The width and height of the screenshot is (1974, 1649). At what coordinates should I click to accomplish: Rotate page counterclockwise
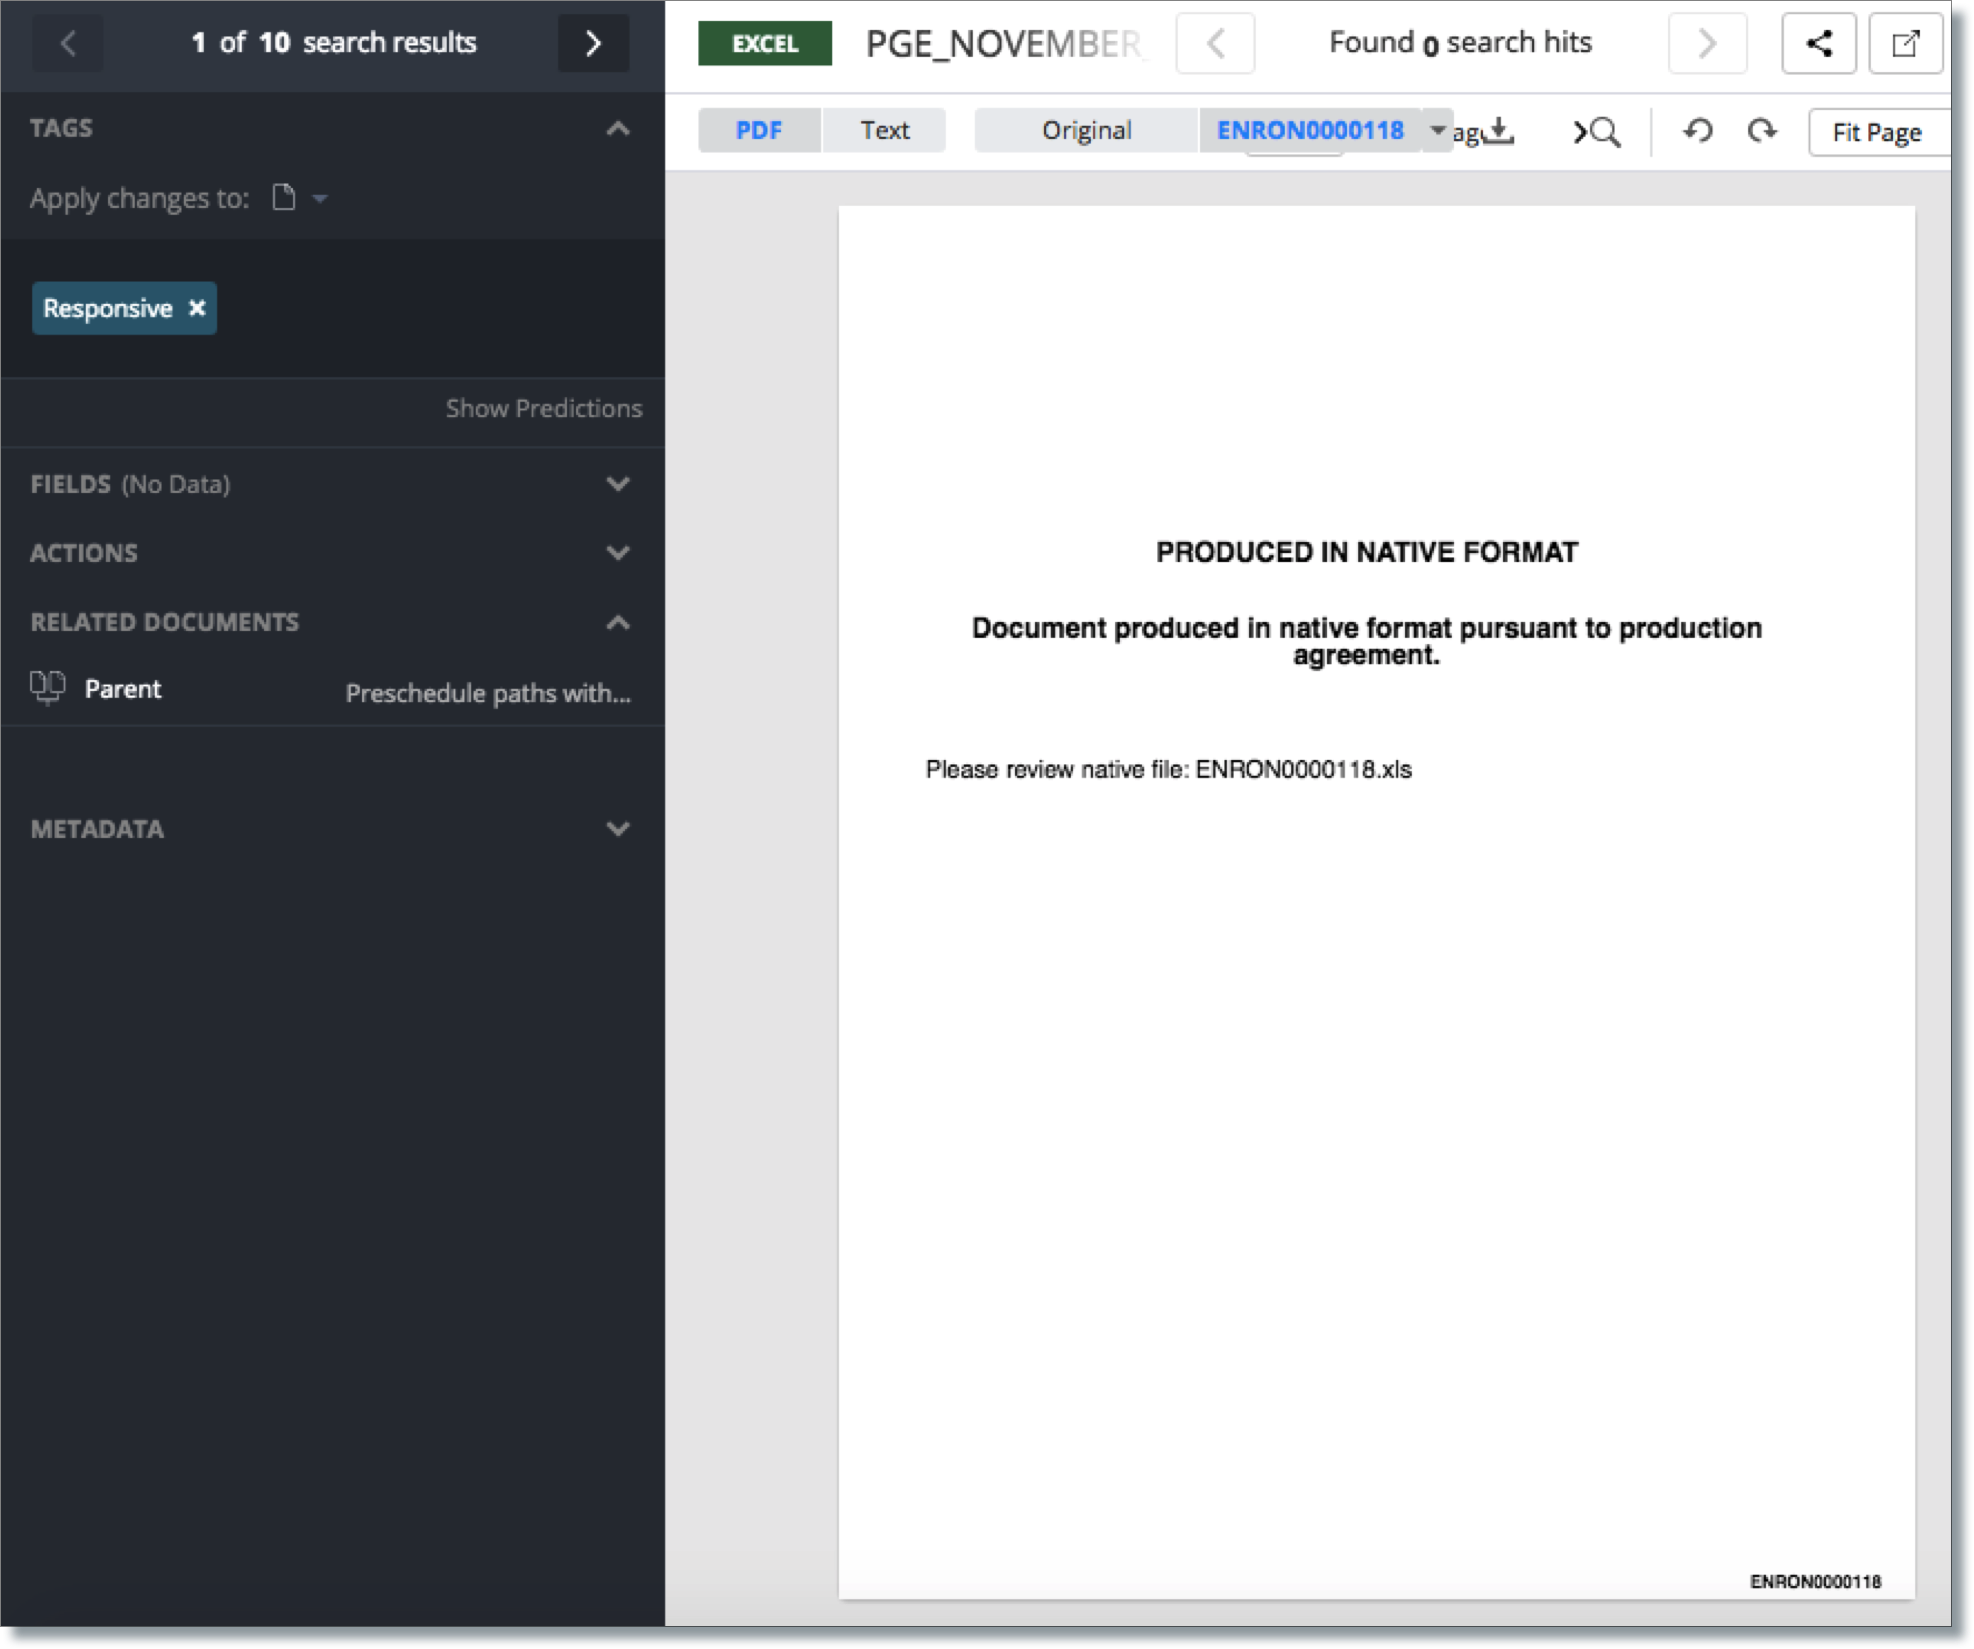tap(1697, 130)
